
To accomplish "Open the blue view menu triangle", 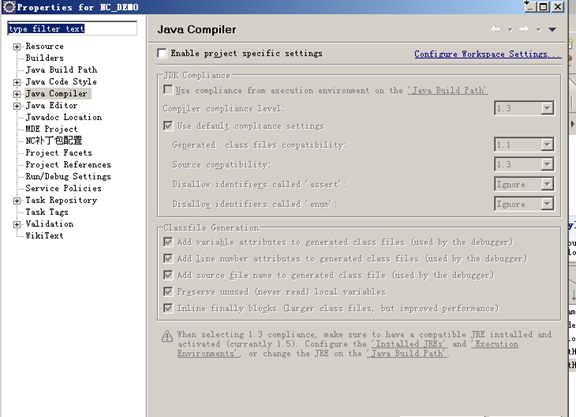I will coord(552,29).
